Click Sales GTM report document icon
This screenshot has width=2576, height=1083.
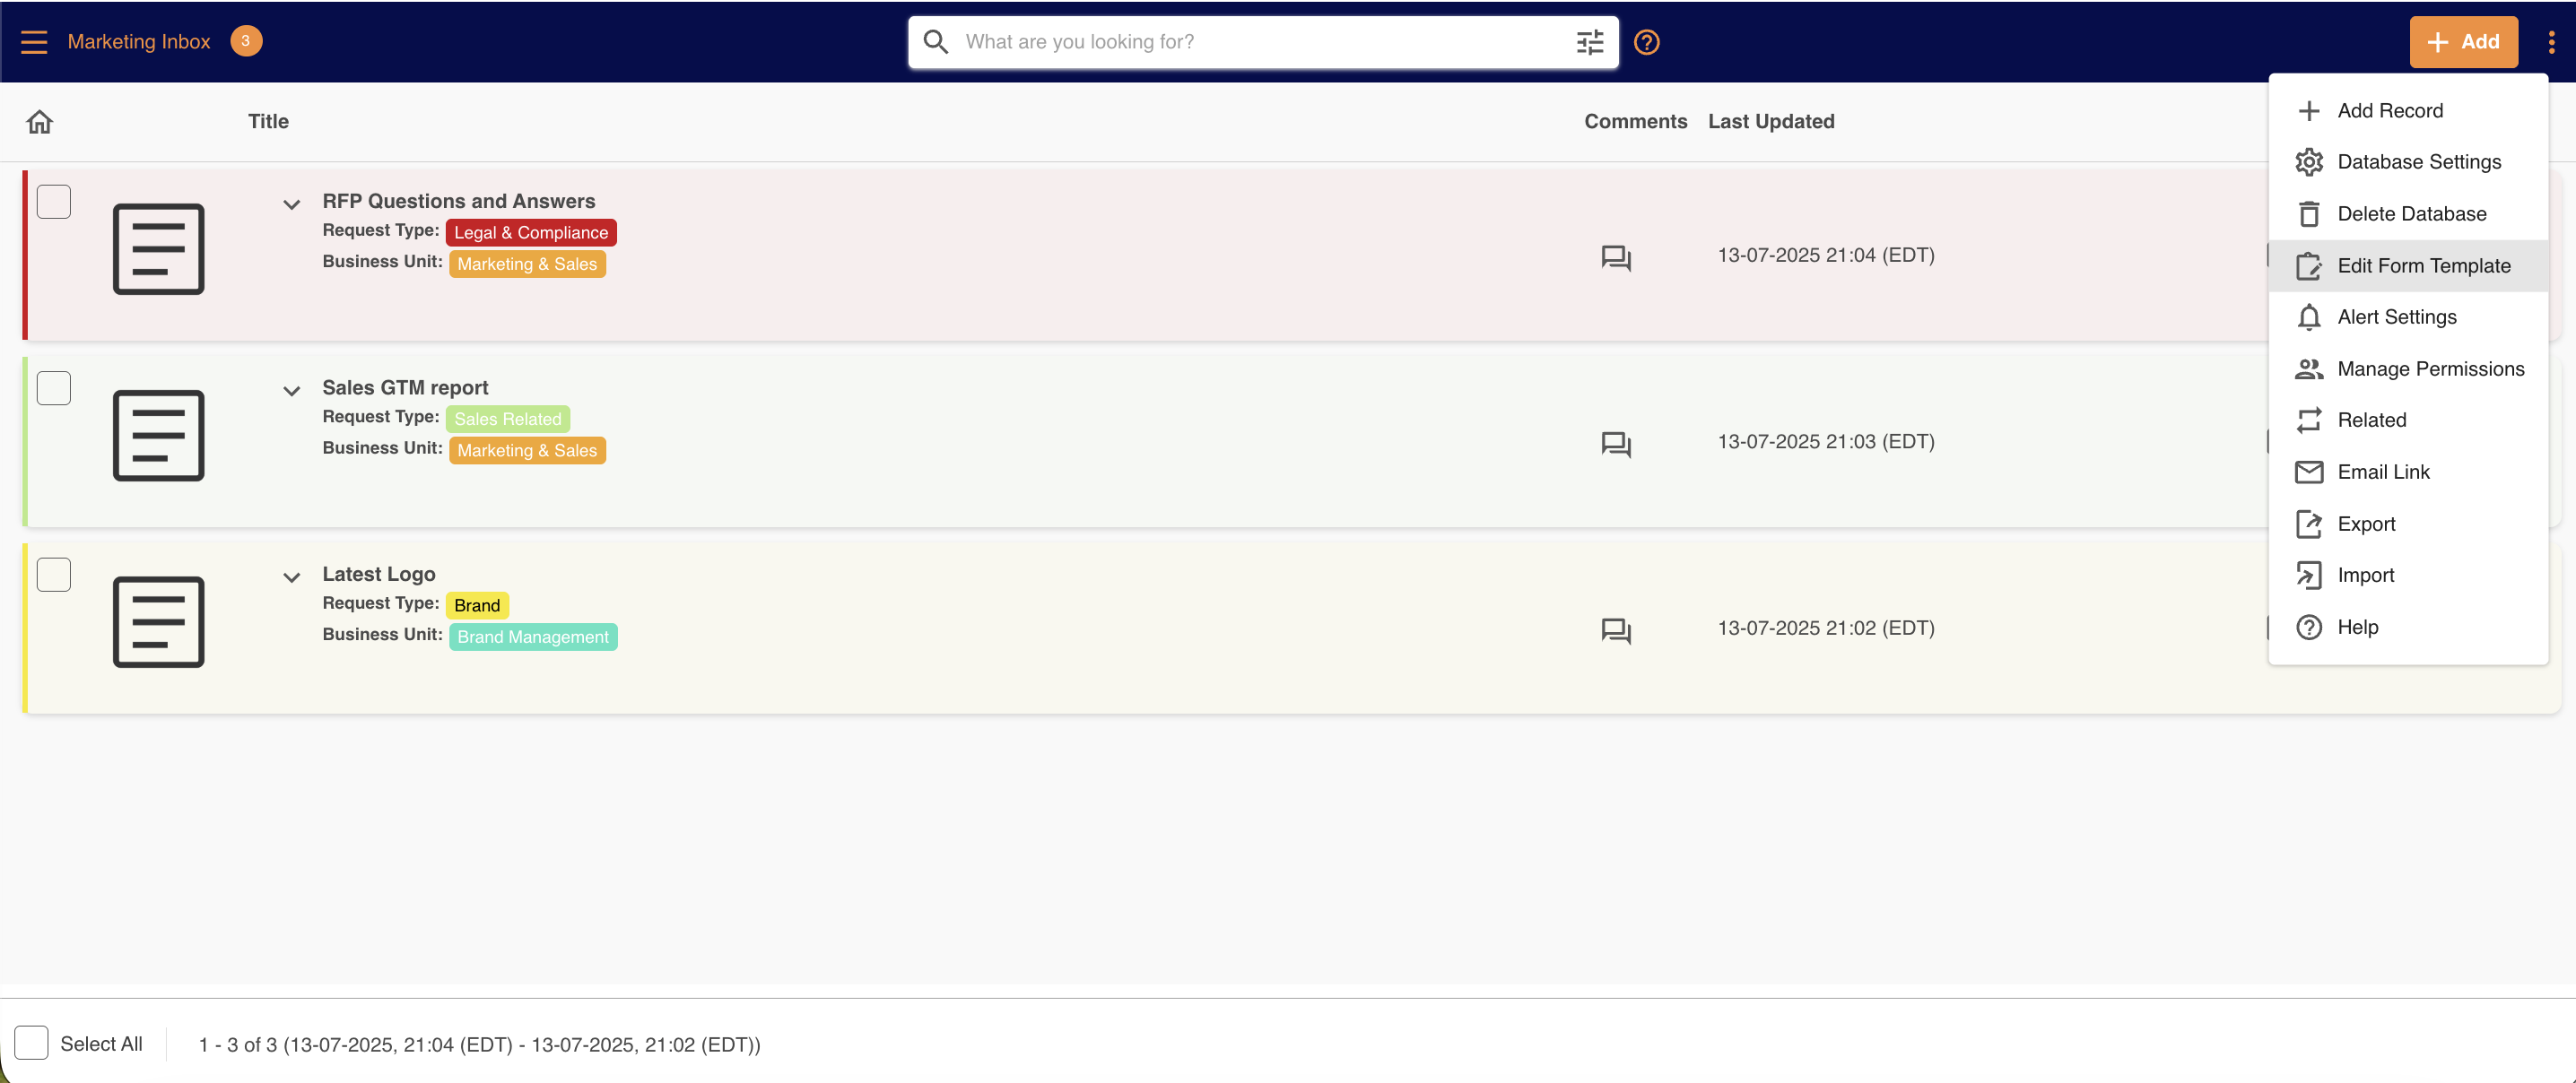[158, 435]
